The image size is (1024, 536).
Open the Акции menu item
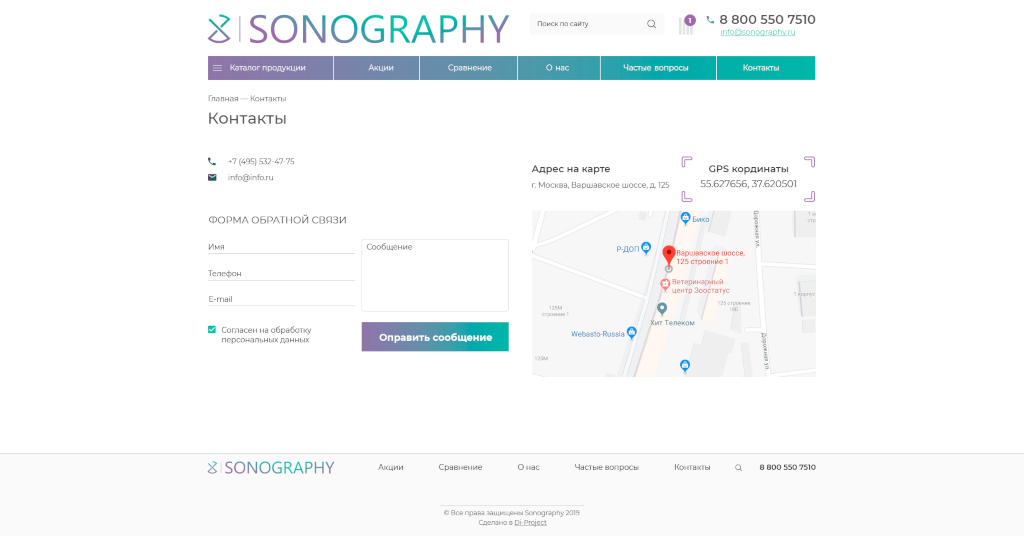point(380,68)
